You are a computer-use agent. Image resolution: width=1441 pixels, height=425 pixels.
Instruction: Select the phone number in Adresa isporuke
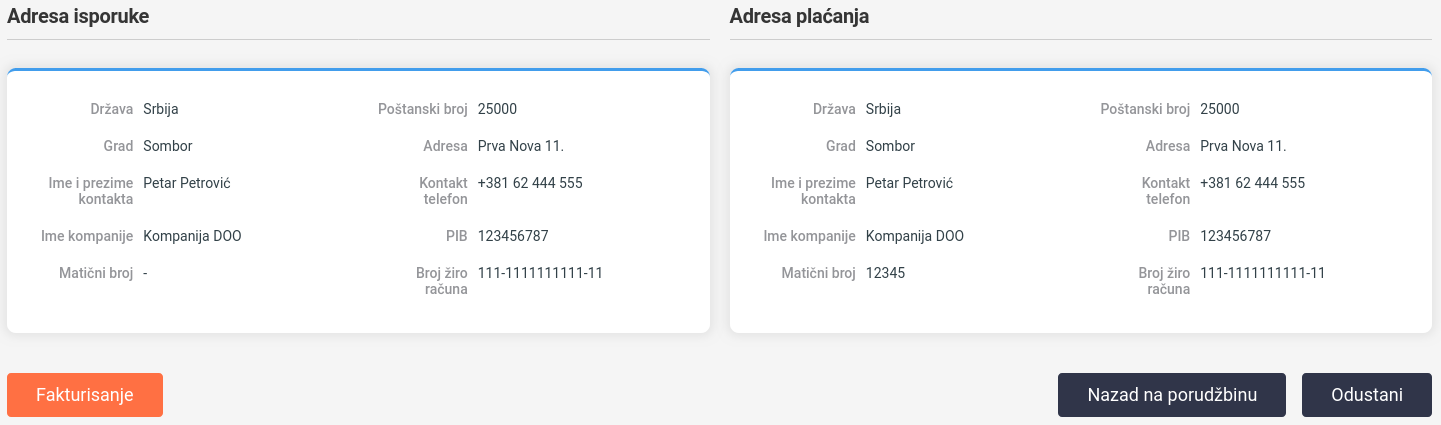(x=530, y=183)
